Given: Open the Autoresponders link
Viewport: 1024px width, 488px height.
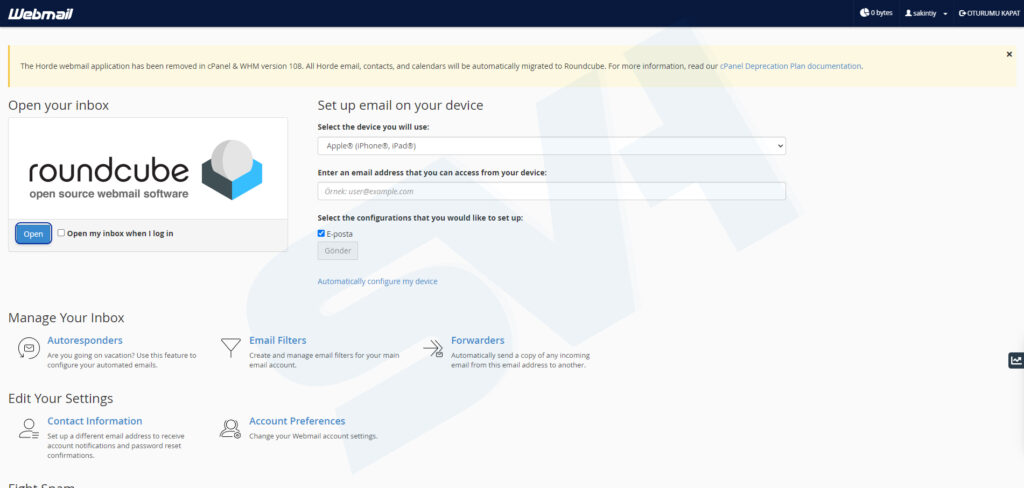Looking at the screenshot, I should click(85, 340).
